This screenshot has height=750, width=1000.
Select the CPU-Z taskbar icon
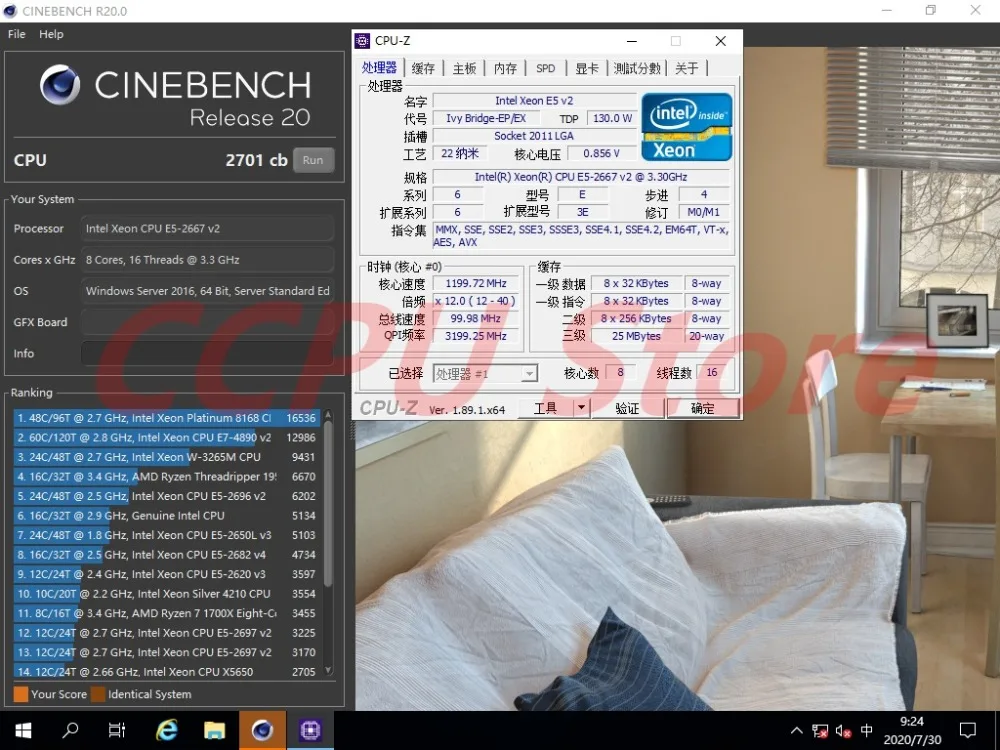310,730
